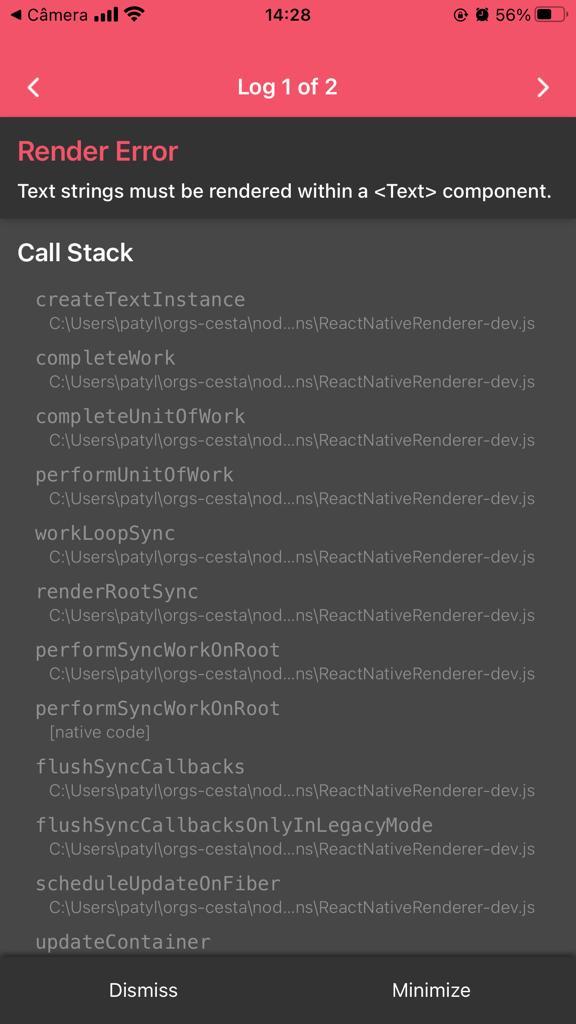Select the flushSyncCallbacksOnlyInLegacyMode frame

point(285,835)
